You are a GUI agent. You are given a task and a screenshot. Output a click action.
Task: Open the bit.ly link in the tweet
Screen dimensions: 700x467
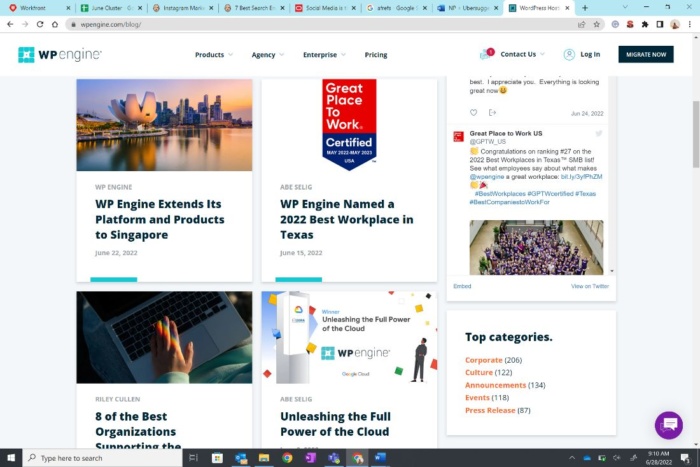pos(581,177)
